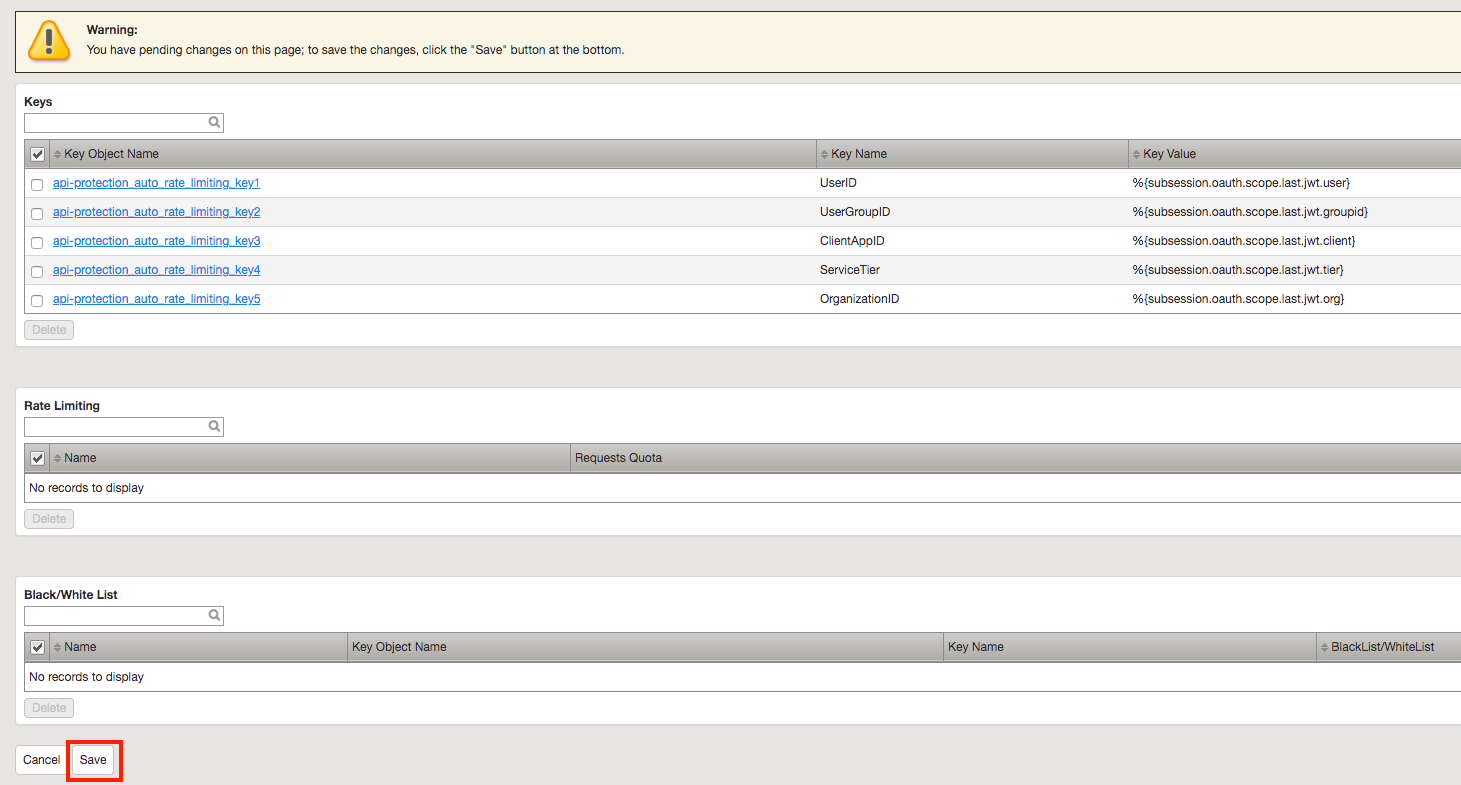Click Key Object Name header in Black/White List

pos(399,647)
